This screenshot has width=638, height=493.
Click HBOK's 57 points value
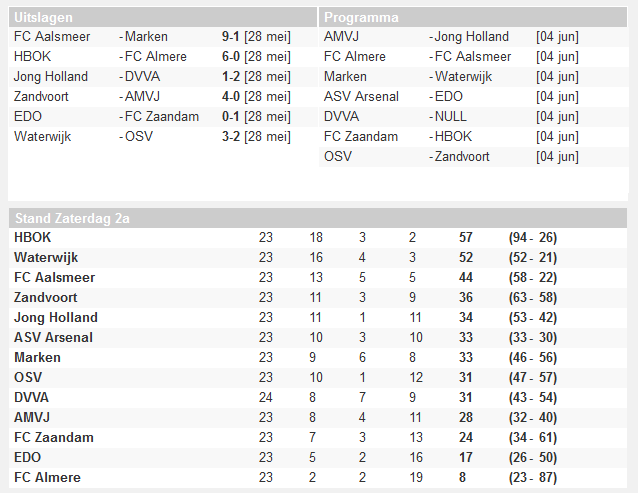point(465,237)
